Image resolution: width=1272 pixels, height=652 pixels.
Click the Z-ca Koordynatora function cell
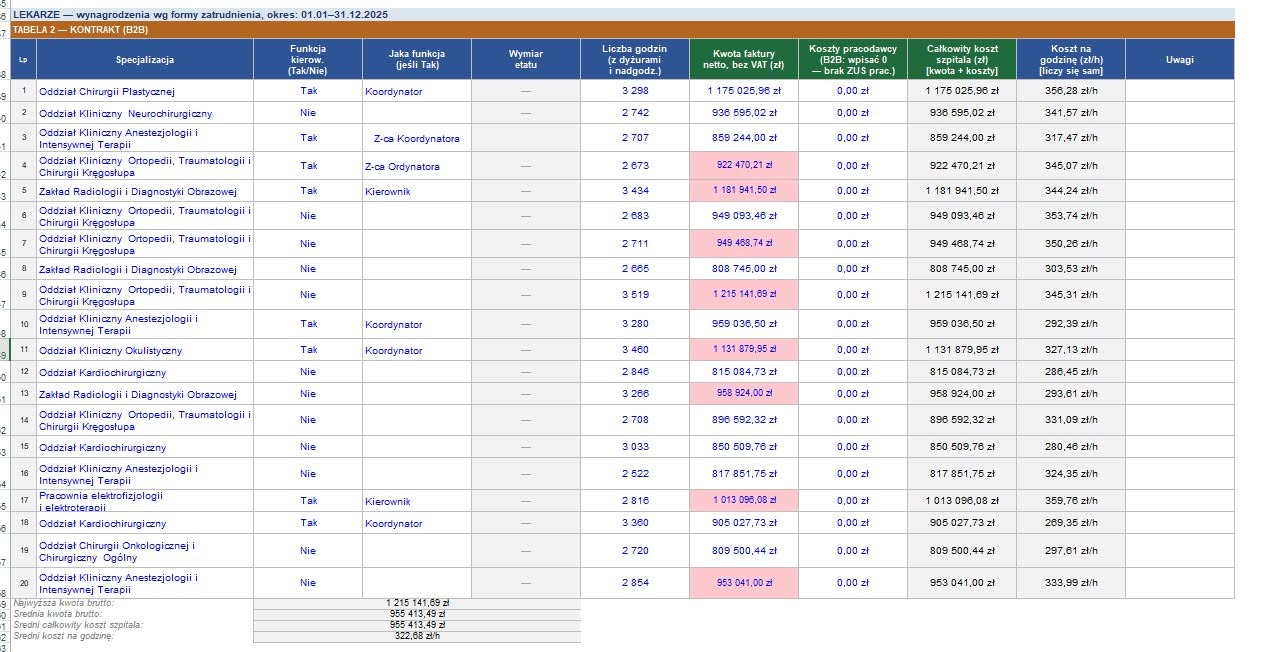click(x=417, y=138)
